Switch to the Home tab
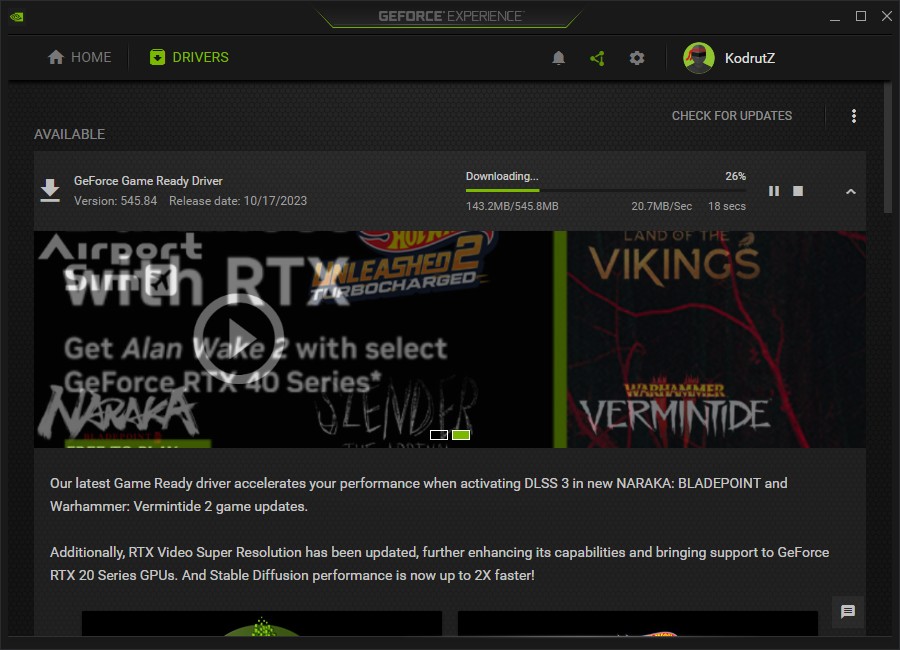900x650 pixels. point(80,58)
